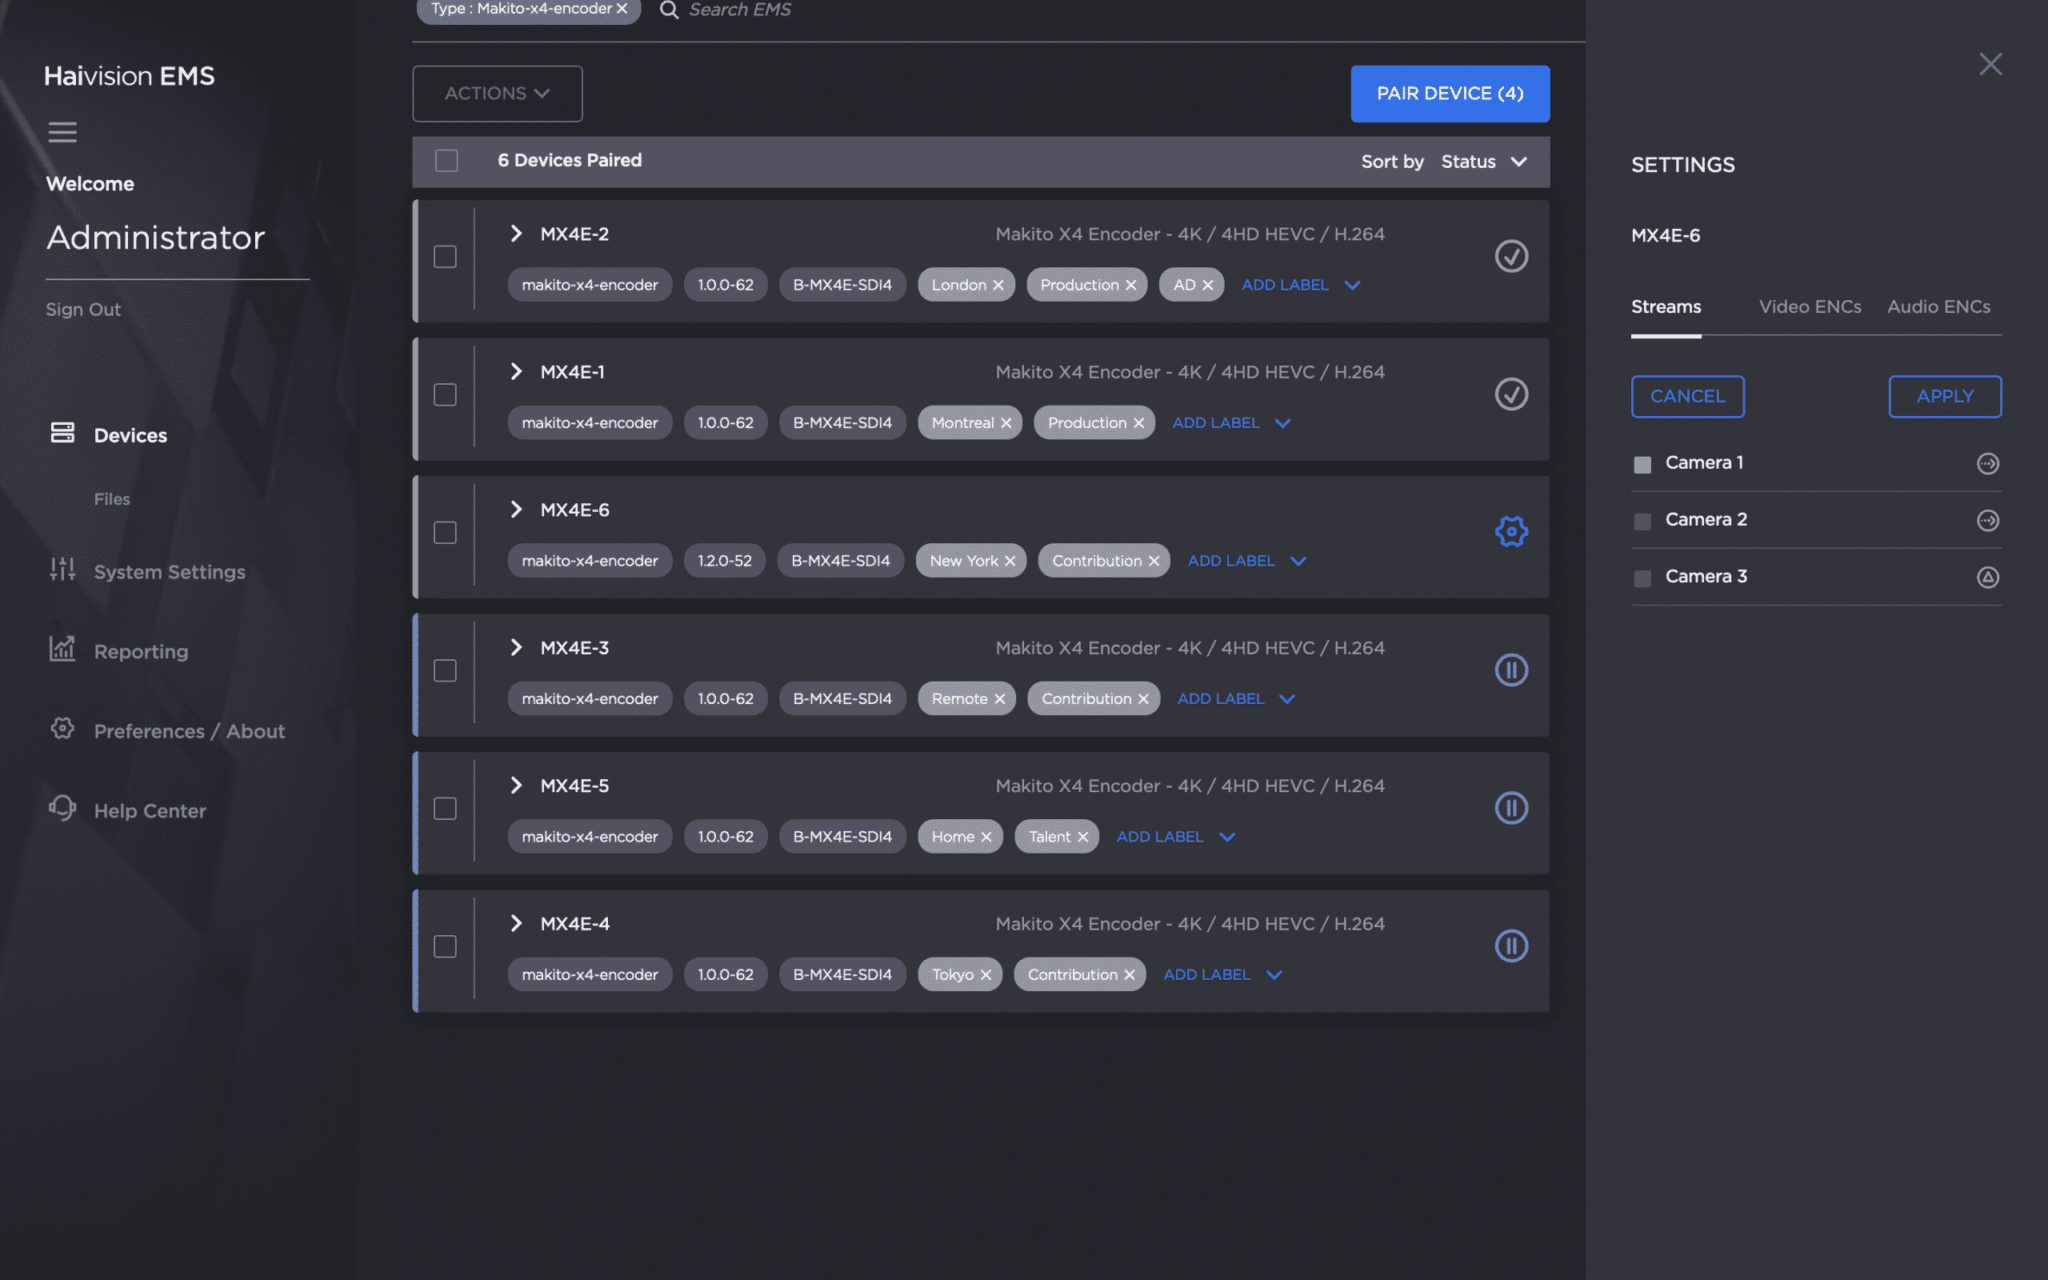Click the PAIR DEVICE (4) button
The image size is (2048, 1280).
point(1450,93)
